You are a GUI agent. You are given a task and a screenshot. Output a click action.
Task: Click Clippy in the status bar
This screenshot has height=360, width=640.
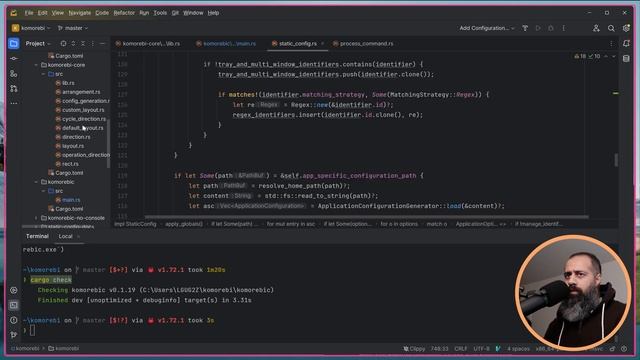pos(414,349)
